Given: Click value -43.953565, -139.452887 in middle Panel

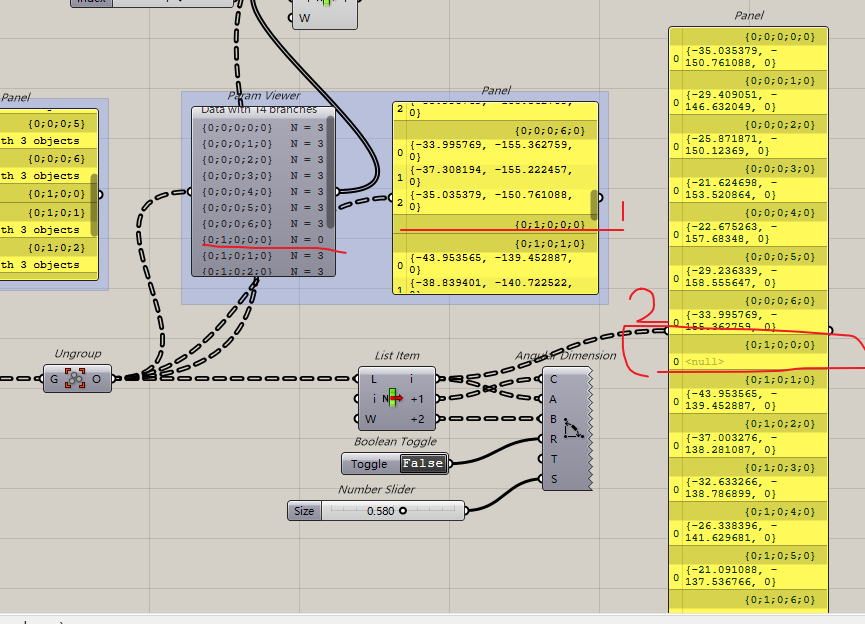Looking at the screenshot, I should coord(491,264).
